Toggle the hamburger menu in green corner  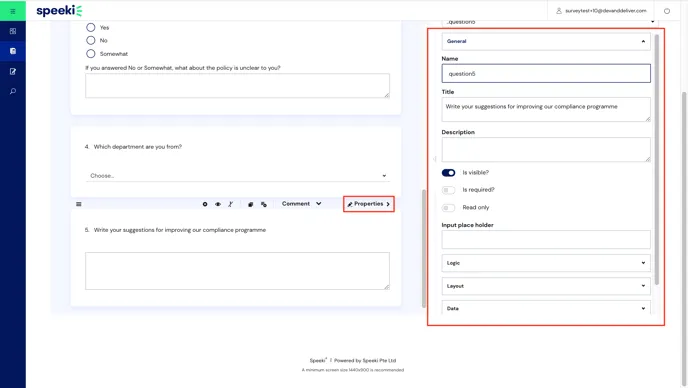tap(13, 11)
